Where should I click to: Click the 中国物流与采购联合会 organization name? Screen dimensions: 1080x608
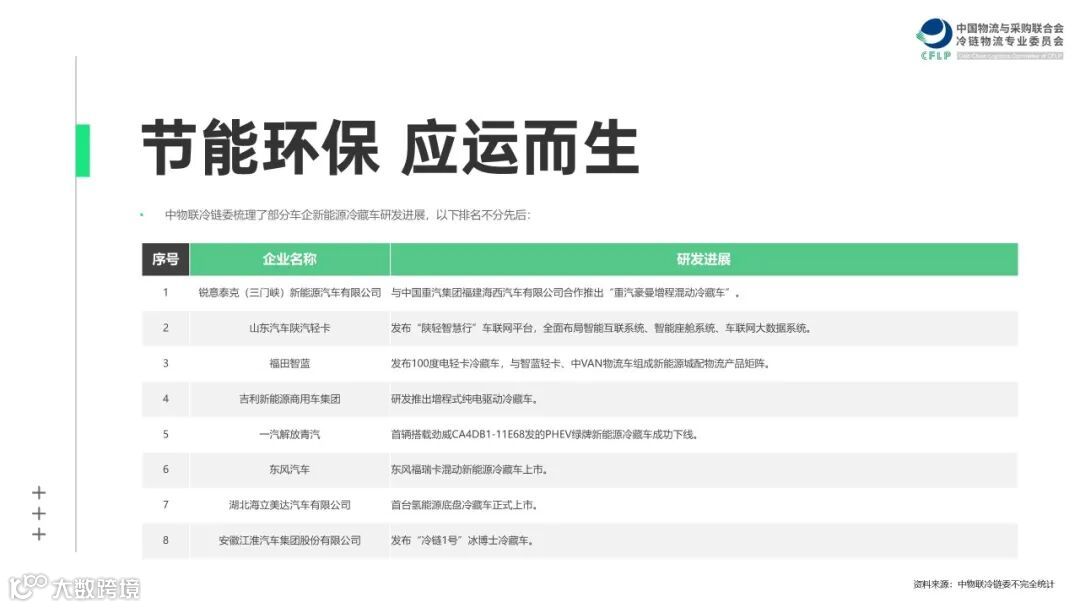[x=1010, y=28]
